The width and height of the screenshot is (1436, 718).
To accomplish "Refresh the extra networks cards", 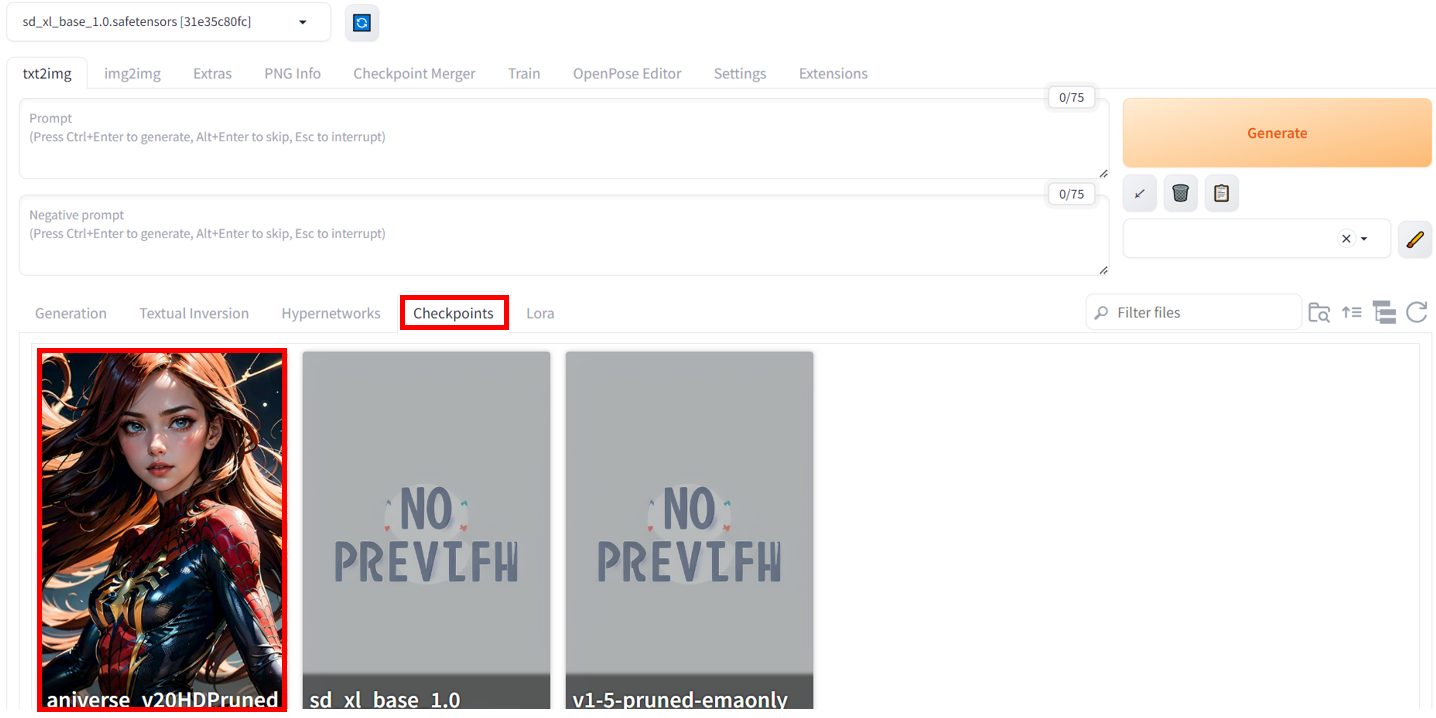I will pyautogui.click(x=1416, y=313).
